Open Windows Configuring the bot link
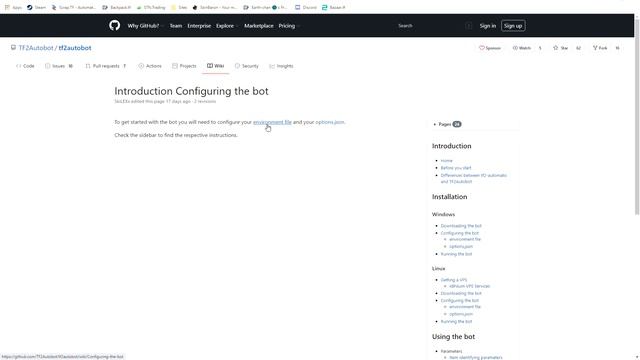This screenshot has width=640, height=360. [x=460, y=233]
